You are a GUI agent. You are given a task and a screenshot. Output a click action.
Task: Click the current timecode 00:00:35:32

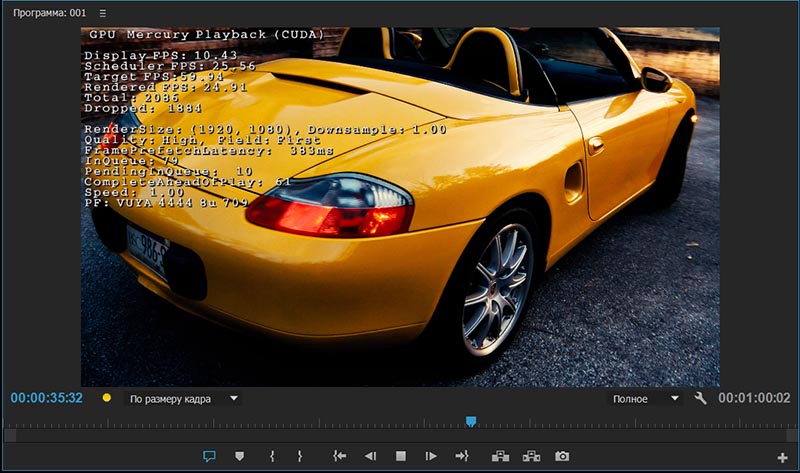tap(46, 398)
